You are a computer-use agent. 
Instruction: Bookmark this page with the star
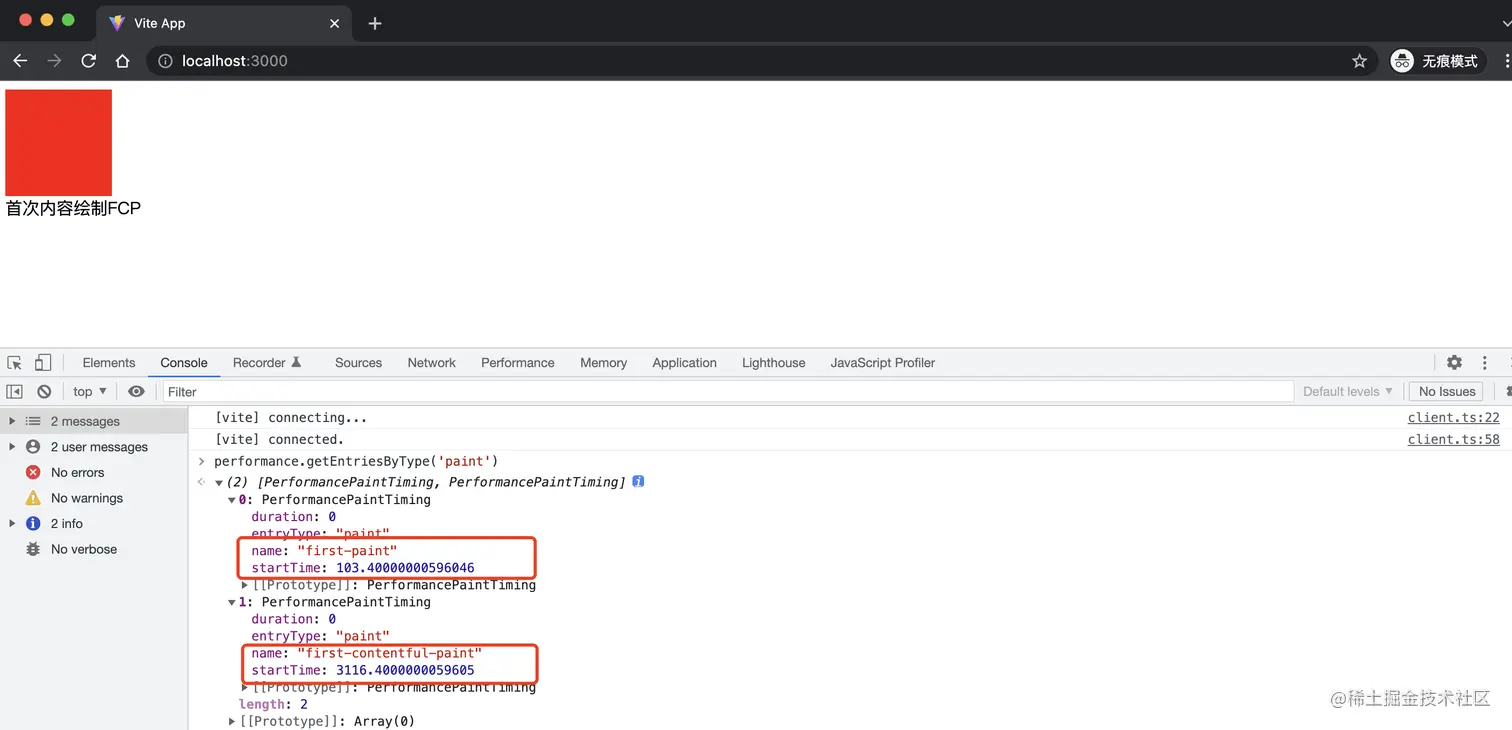pyautogui.click(x=1359, y=61)
